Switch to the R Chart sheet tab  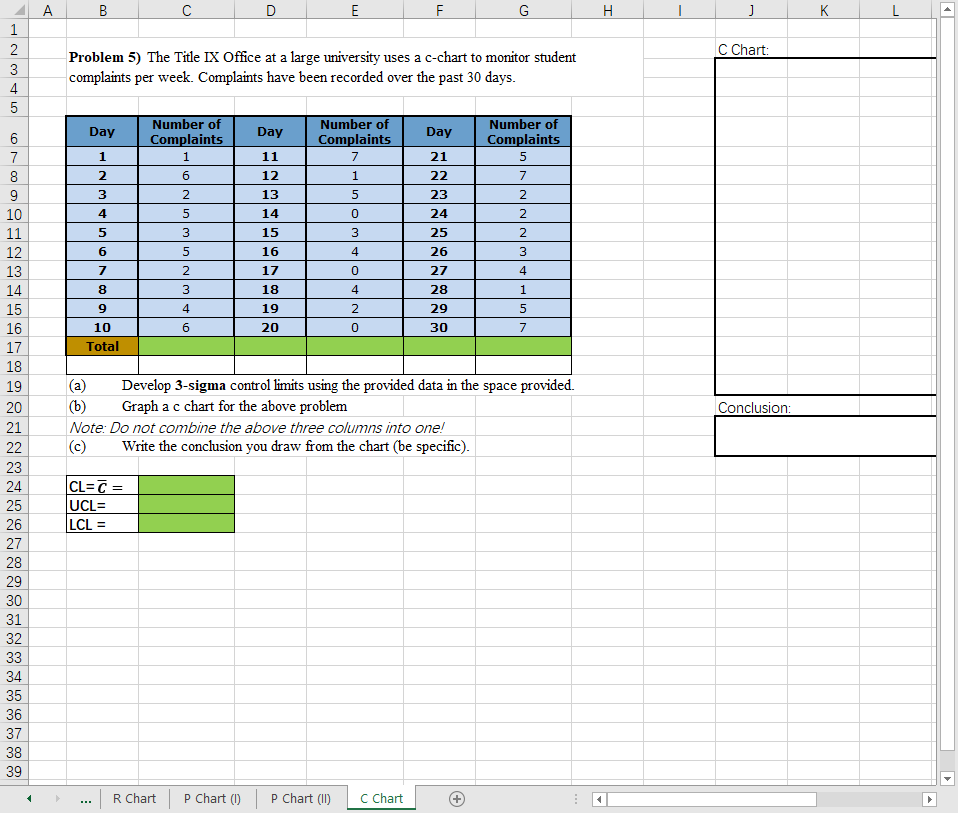(134, 798)
